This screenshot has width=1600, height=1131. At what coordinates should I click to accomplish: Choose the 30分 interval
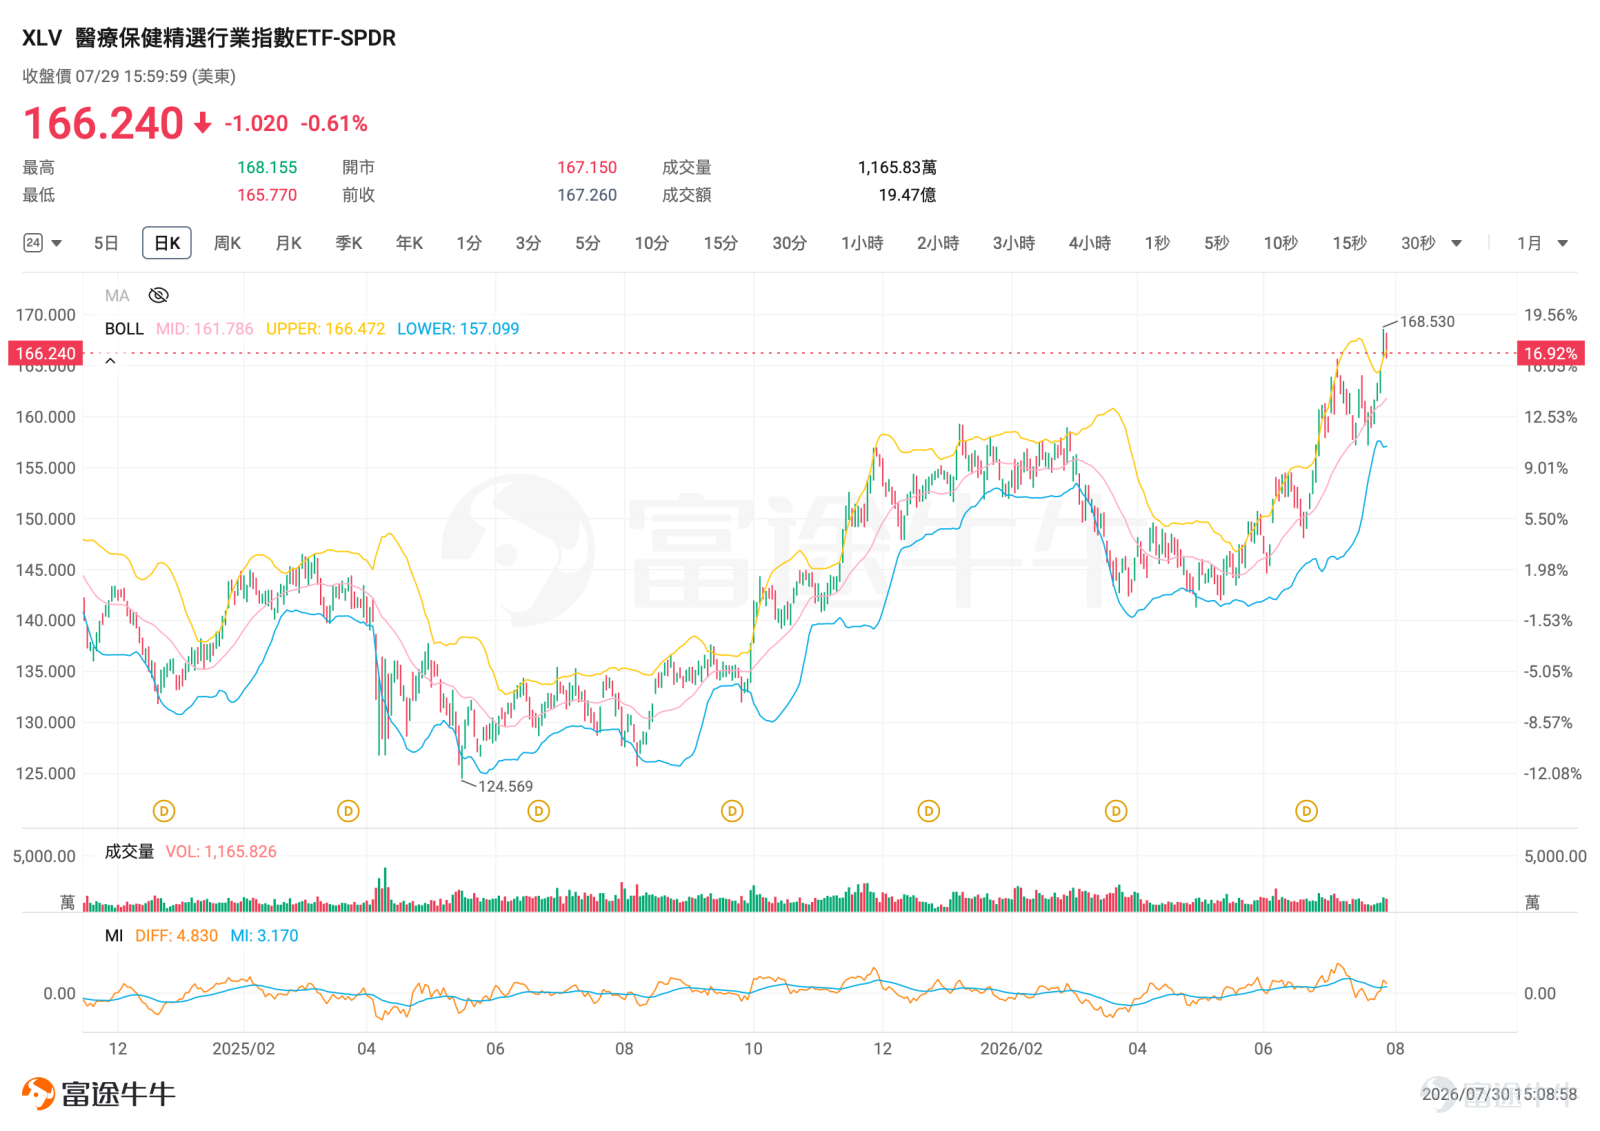click(x=790, y=243)
